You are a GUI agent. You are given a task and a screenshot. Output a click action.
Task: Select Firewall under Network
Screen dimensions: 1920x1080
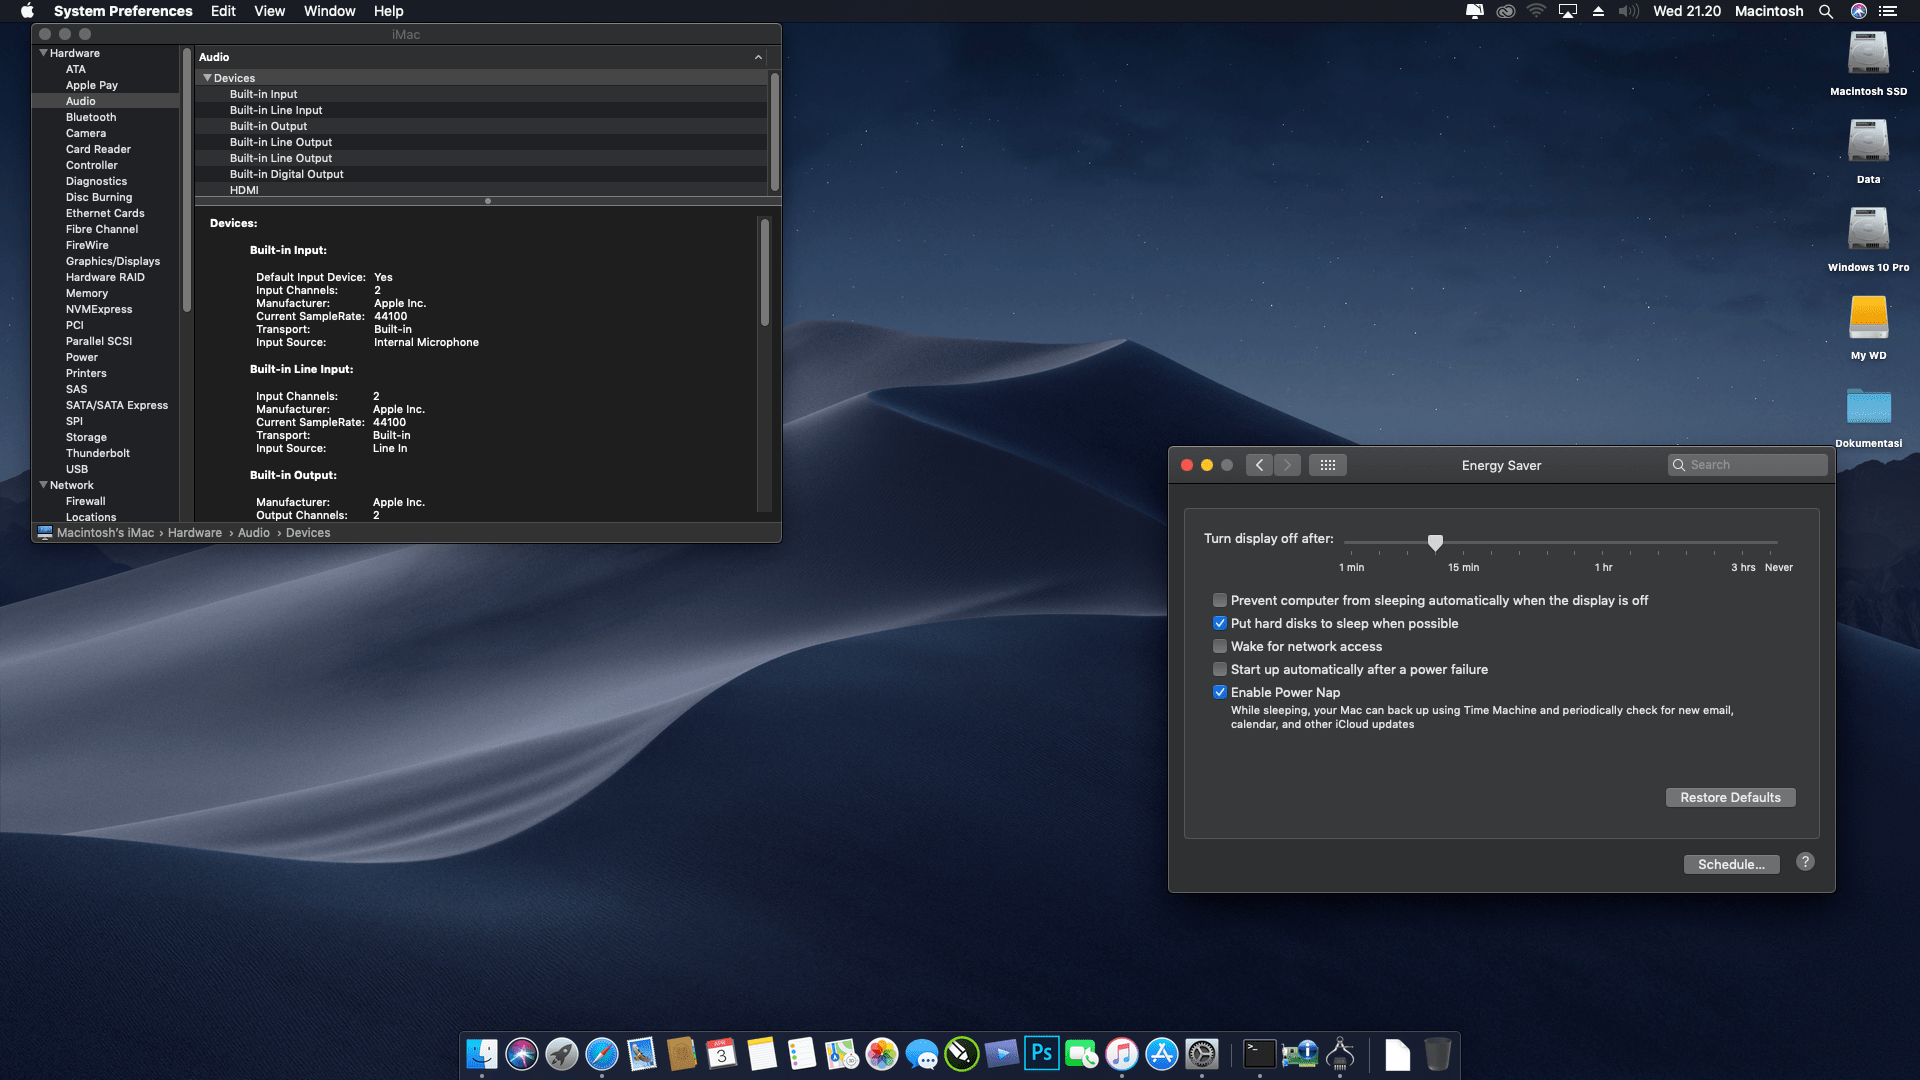coord(86,501)
